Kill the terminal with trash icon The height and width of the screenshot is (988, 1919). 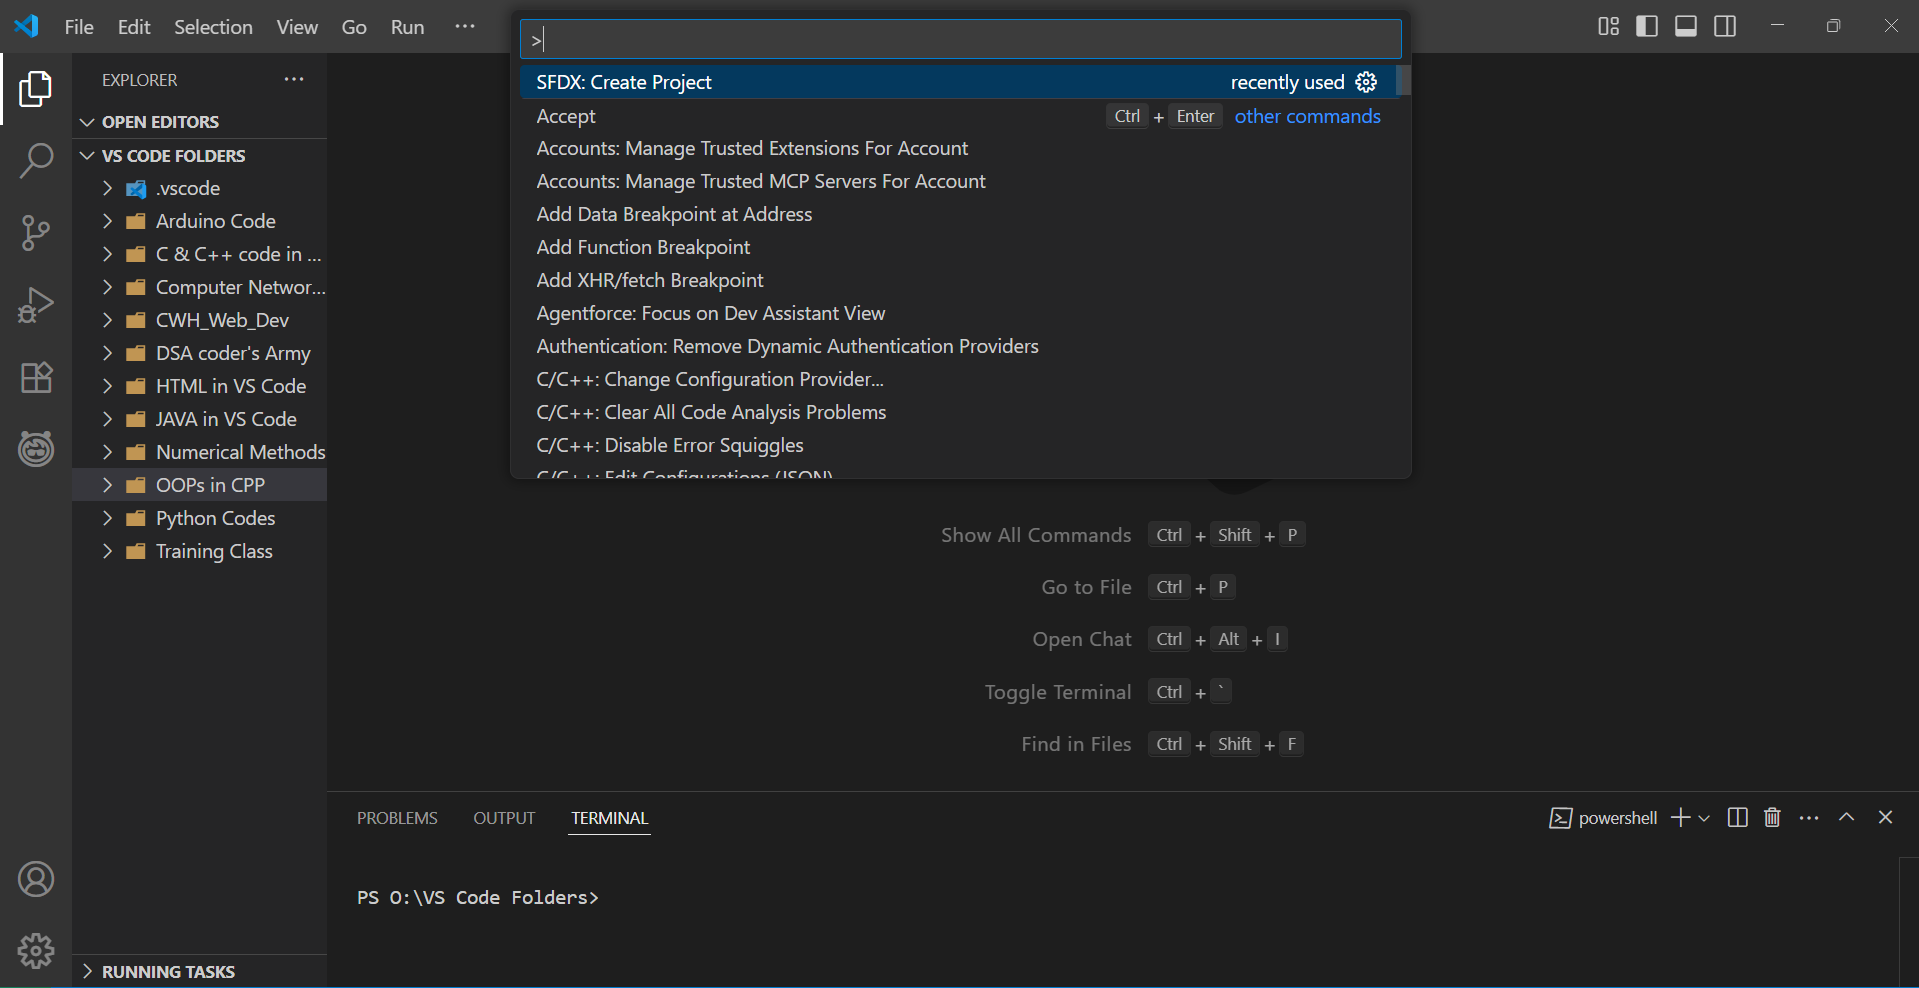coord(1772,818)
